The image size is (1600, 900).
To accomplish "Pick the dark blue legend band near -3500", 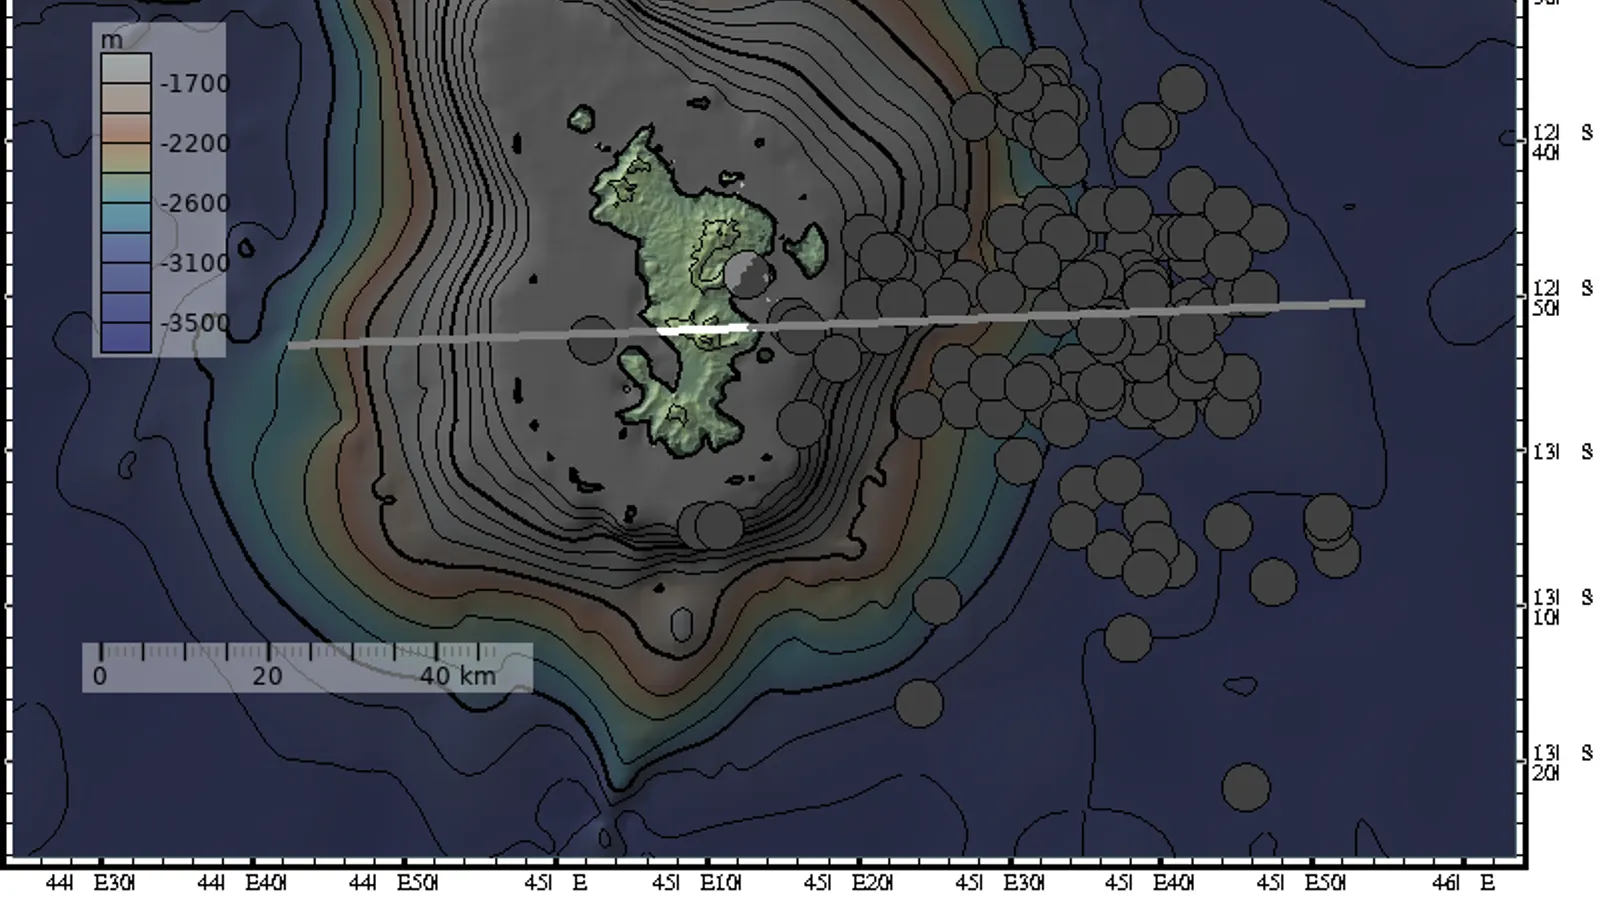I will click(126, 335).
